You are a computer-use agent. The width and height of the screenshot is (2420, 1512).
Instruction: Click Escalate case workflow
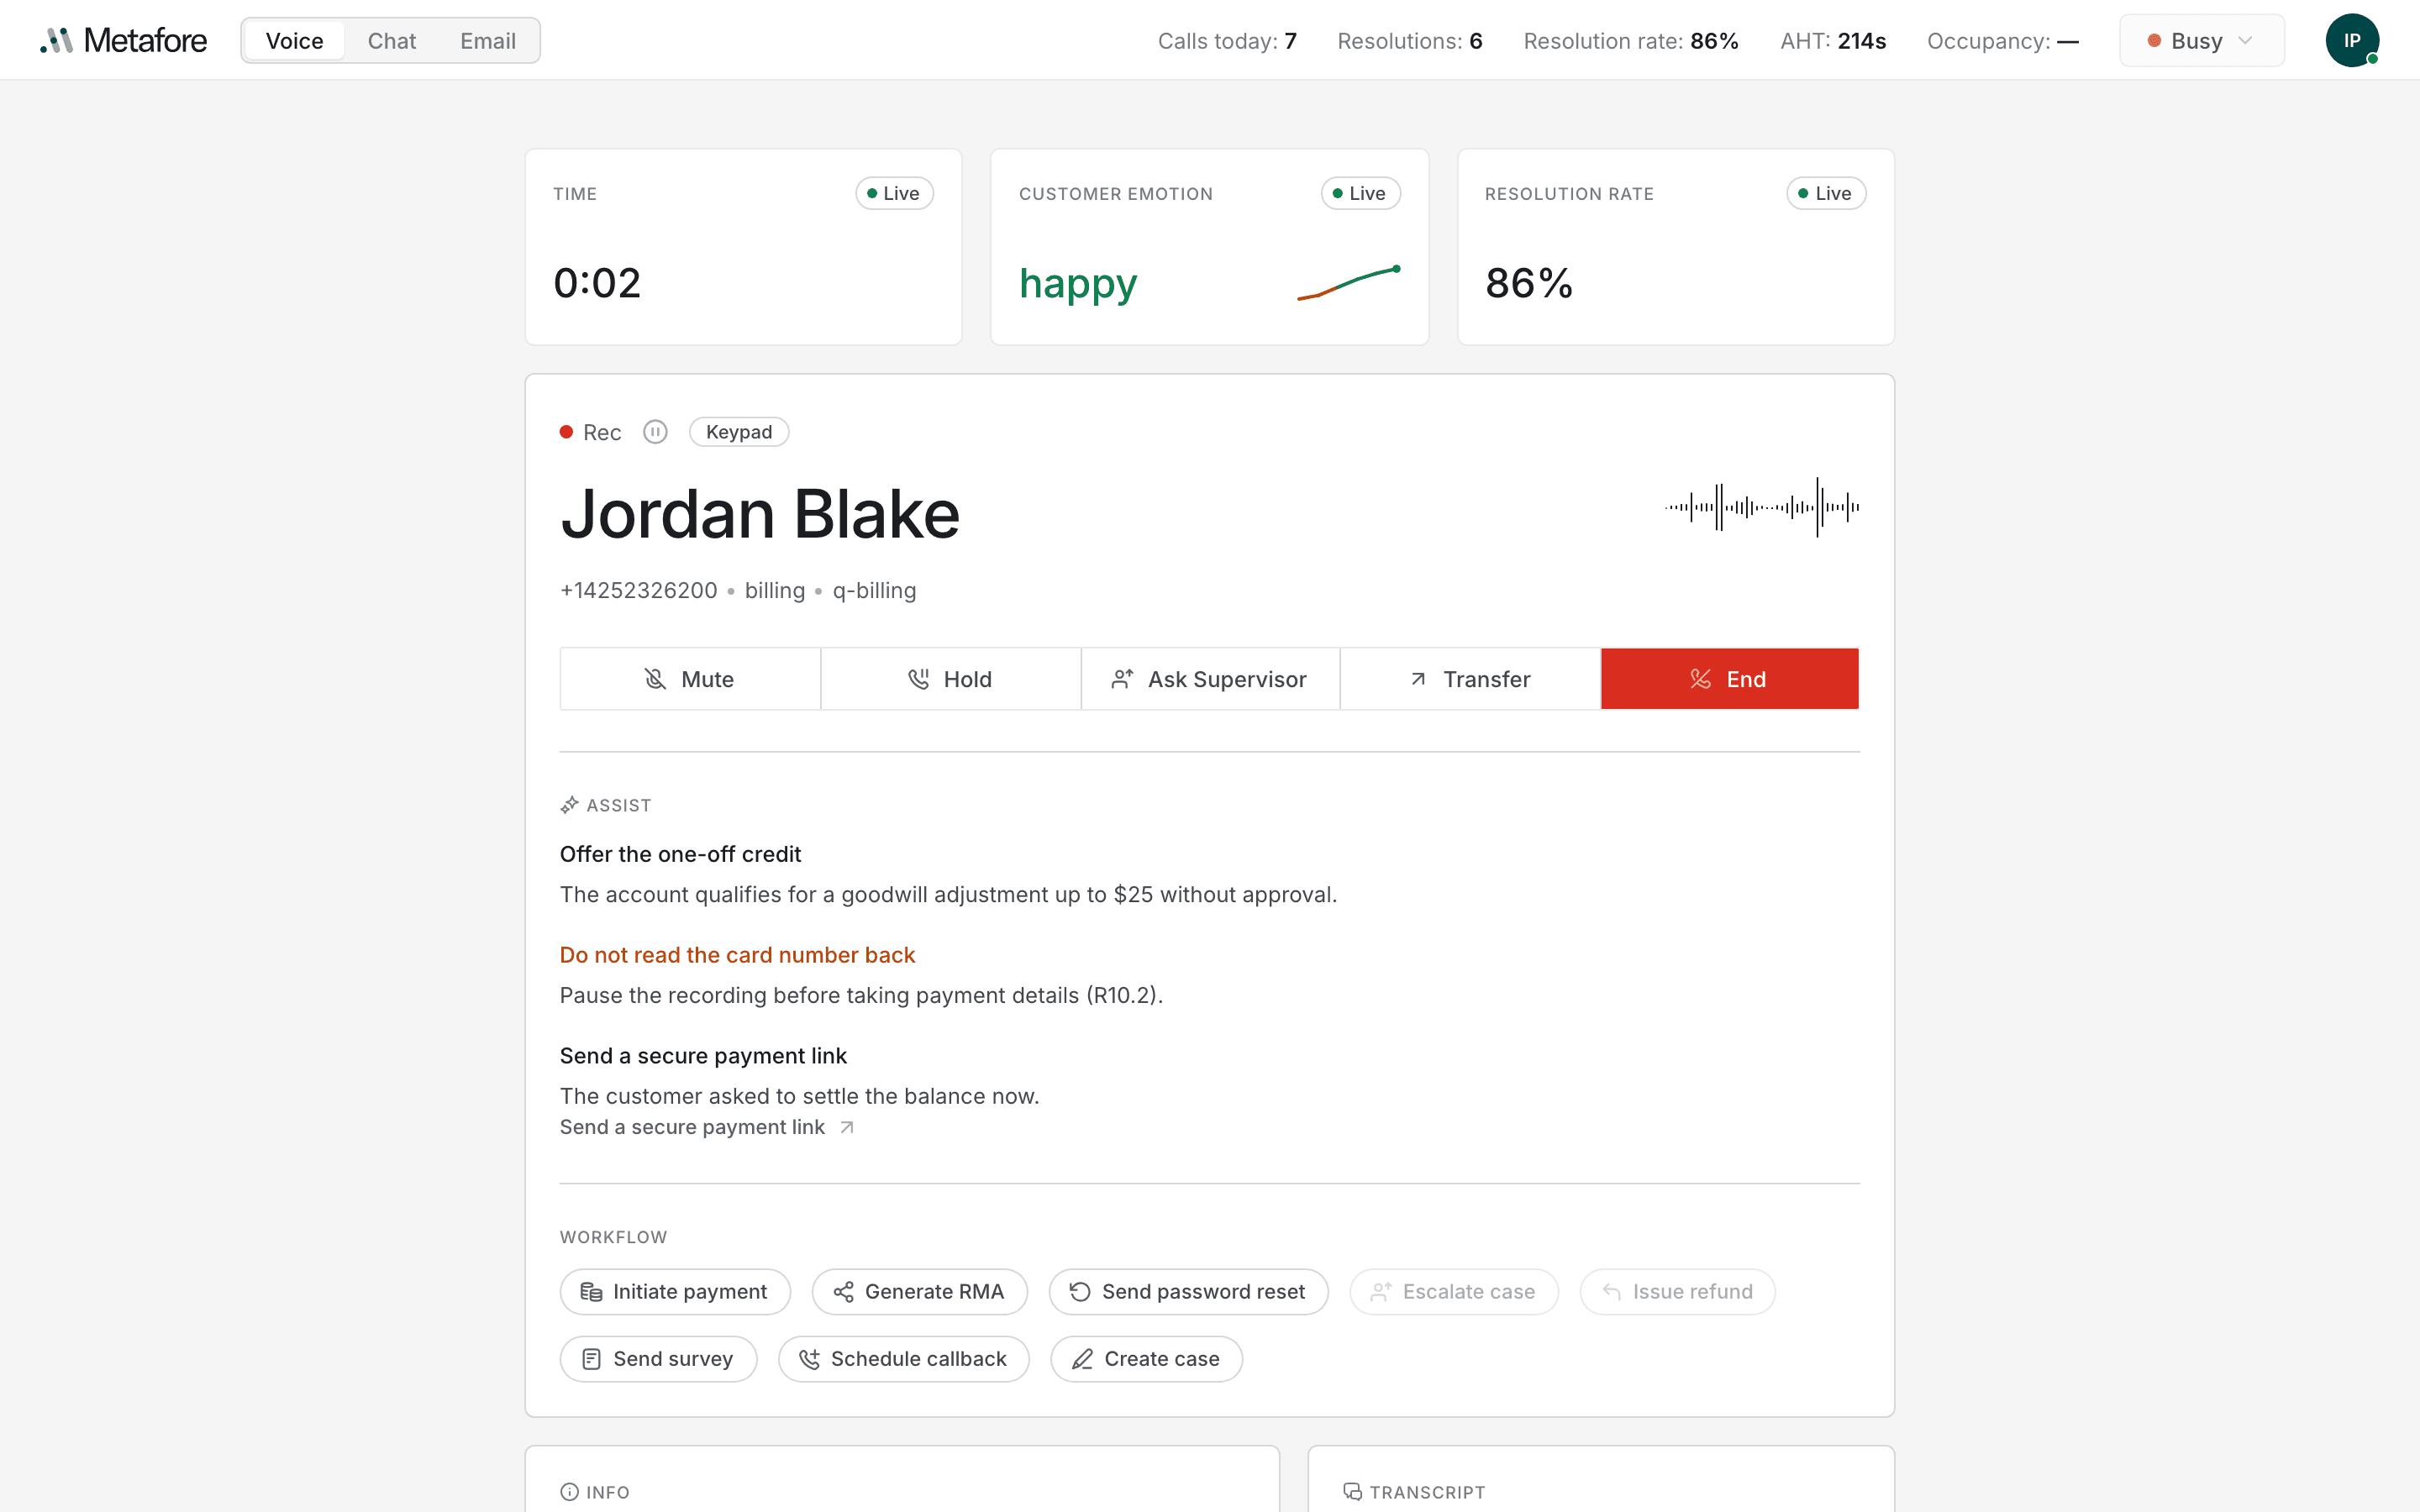(1454, 1292)
